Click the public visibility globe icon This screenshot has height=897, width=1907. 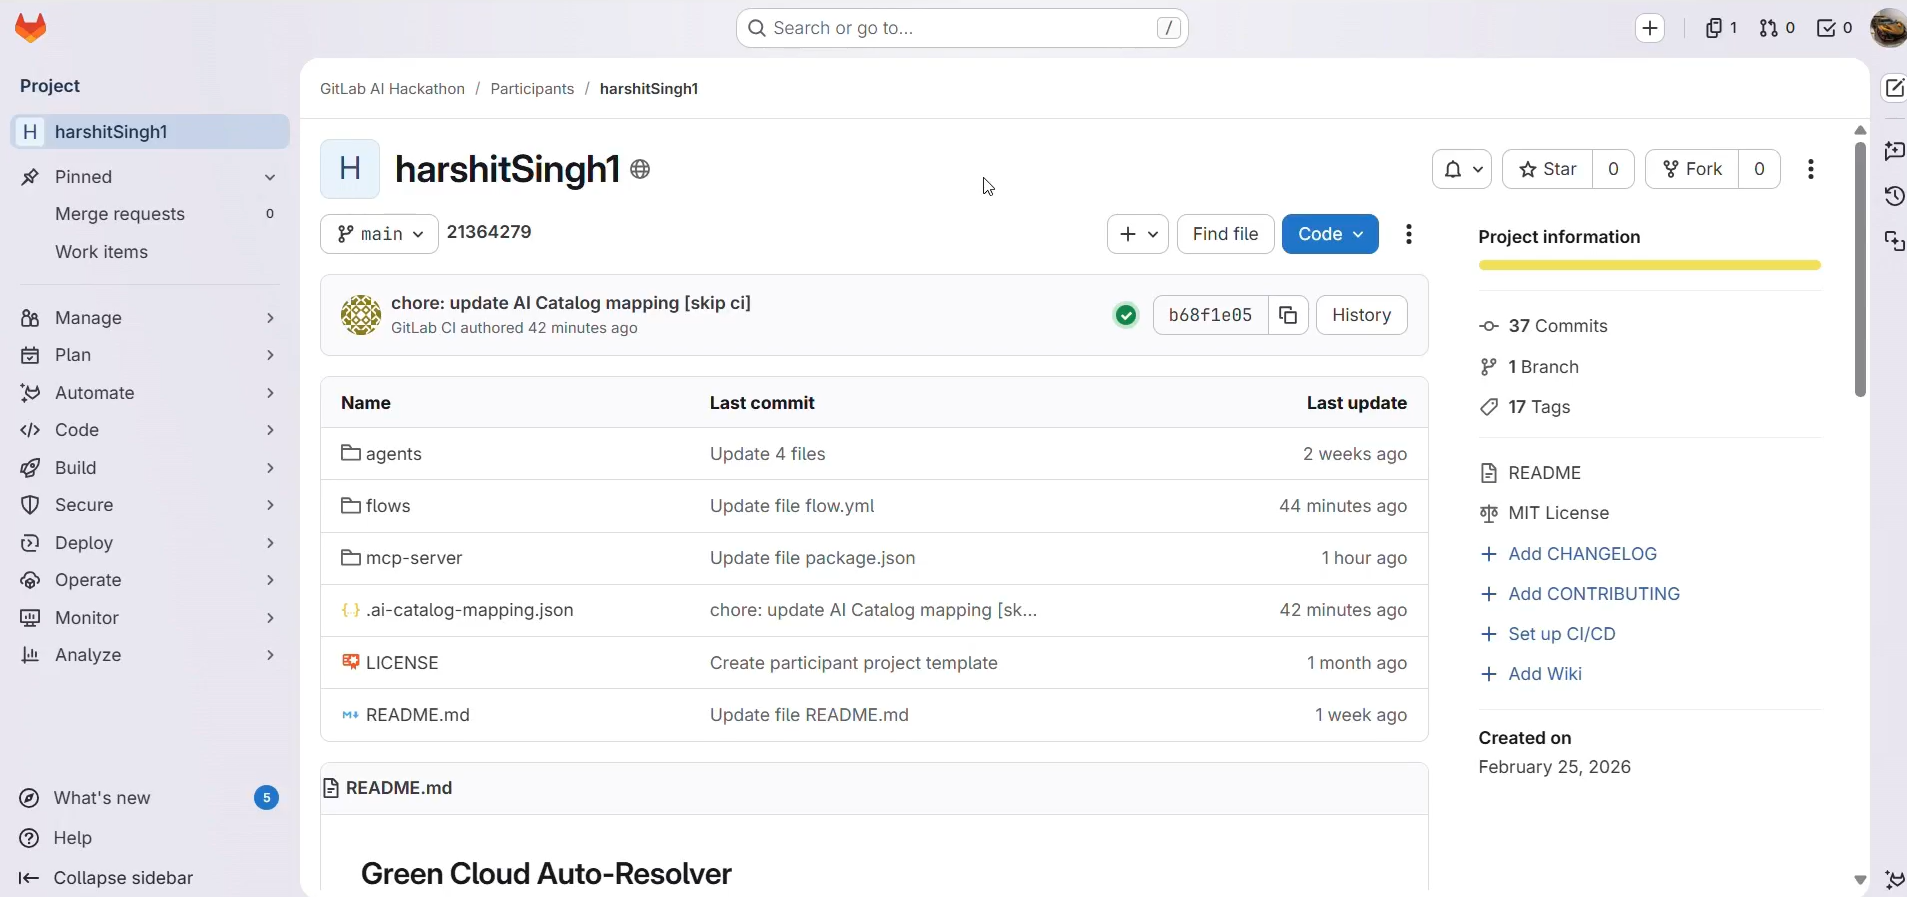tap(641, 170)
